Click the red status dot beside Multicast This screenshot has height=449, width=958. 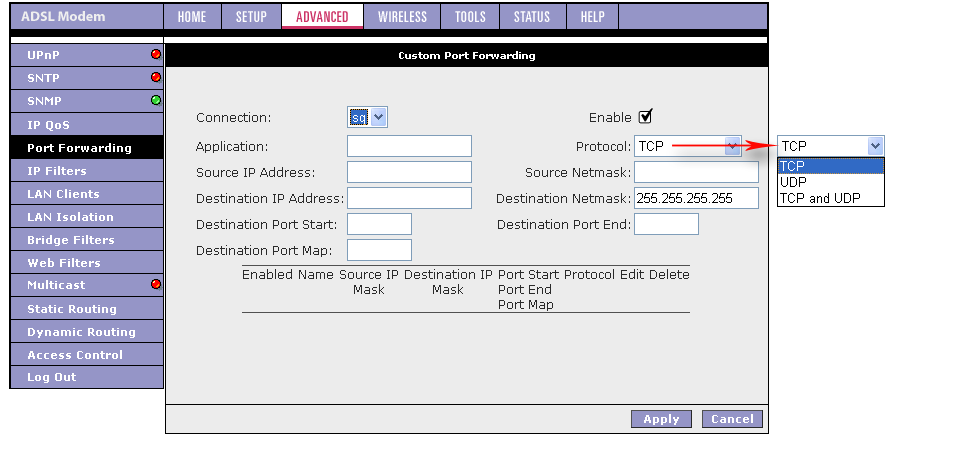point(156,284)
